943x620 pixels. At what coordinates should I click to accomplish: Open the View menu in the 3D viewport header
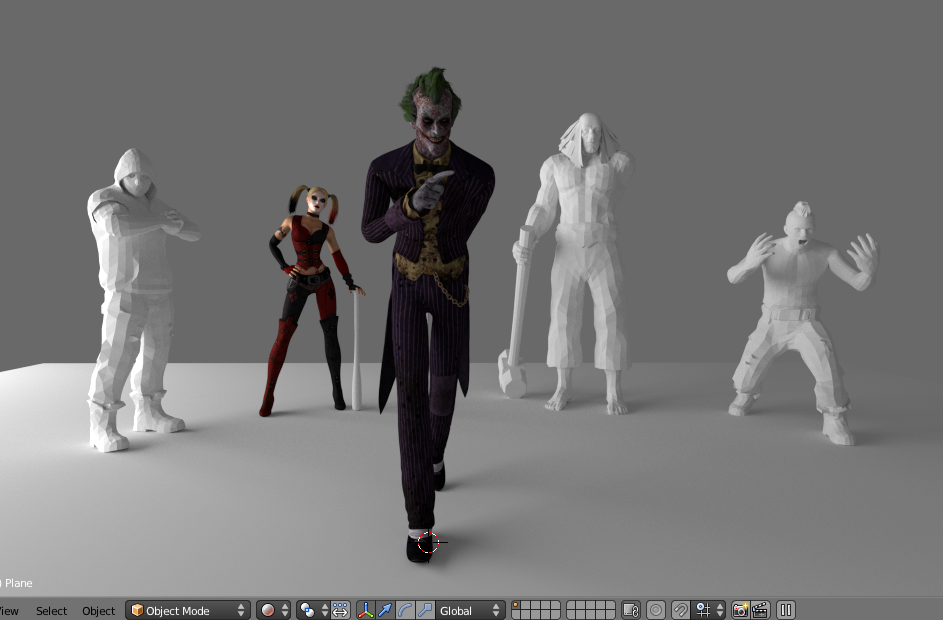point(9,611)
